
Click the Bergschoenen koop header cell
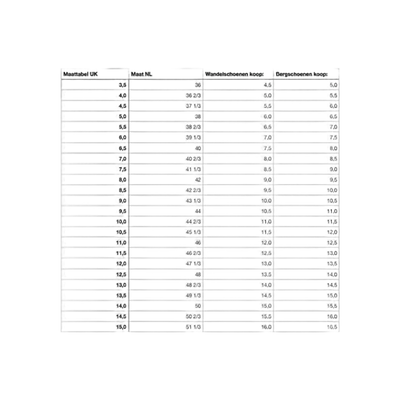(306, 74)
